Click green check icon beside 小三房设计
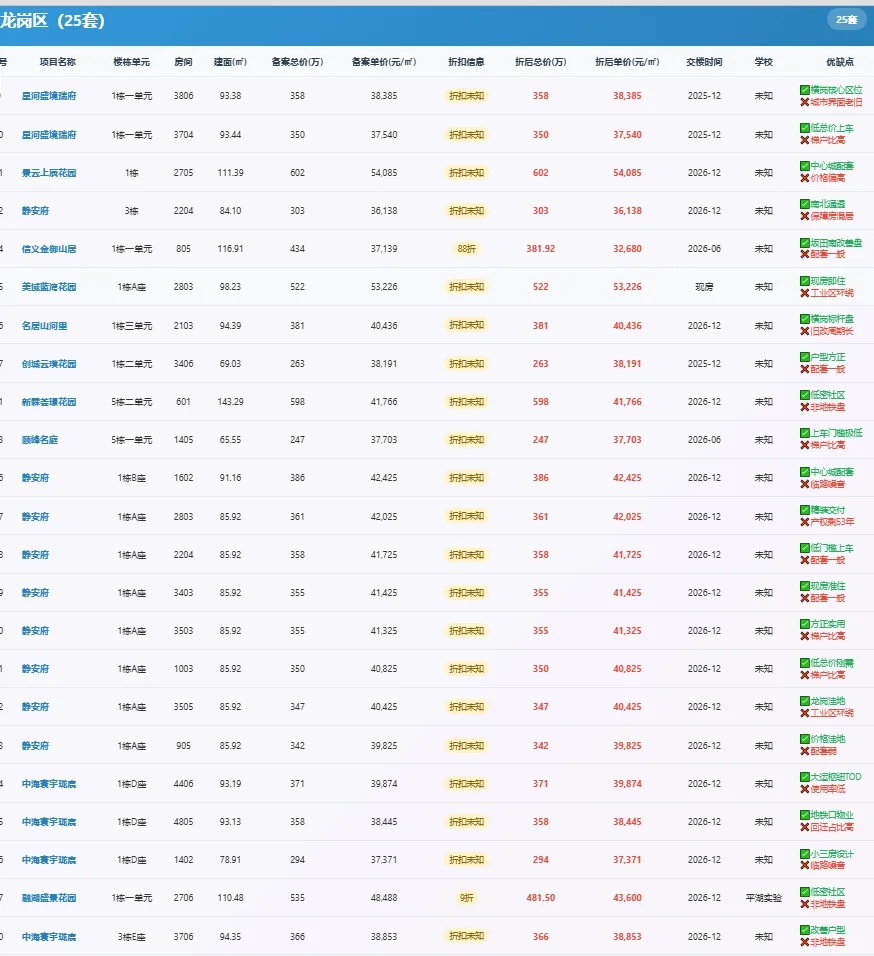The width and height of the screenshot is (874, 956). pos(805,854)
